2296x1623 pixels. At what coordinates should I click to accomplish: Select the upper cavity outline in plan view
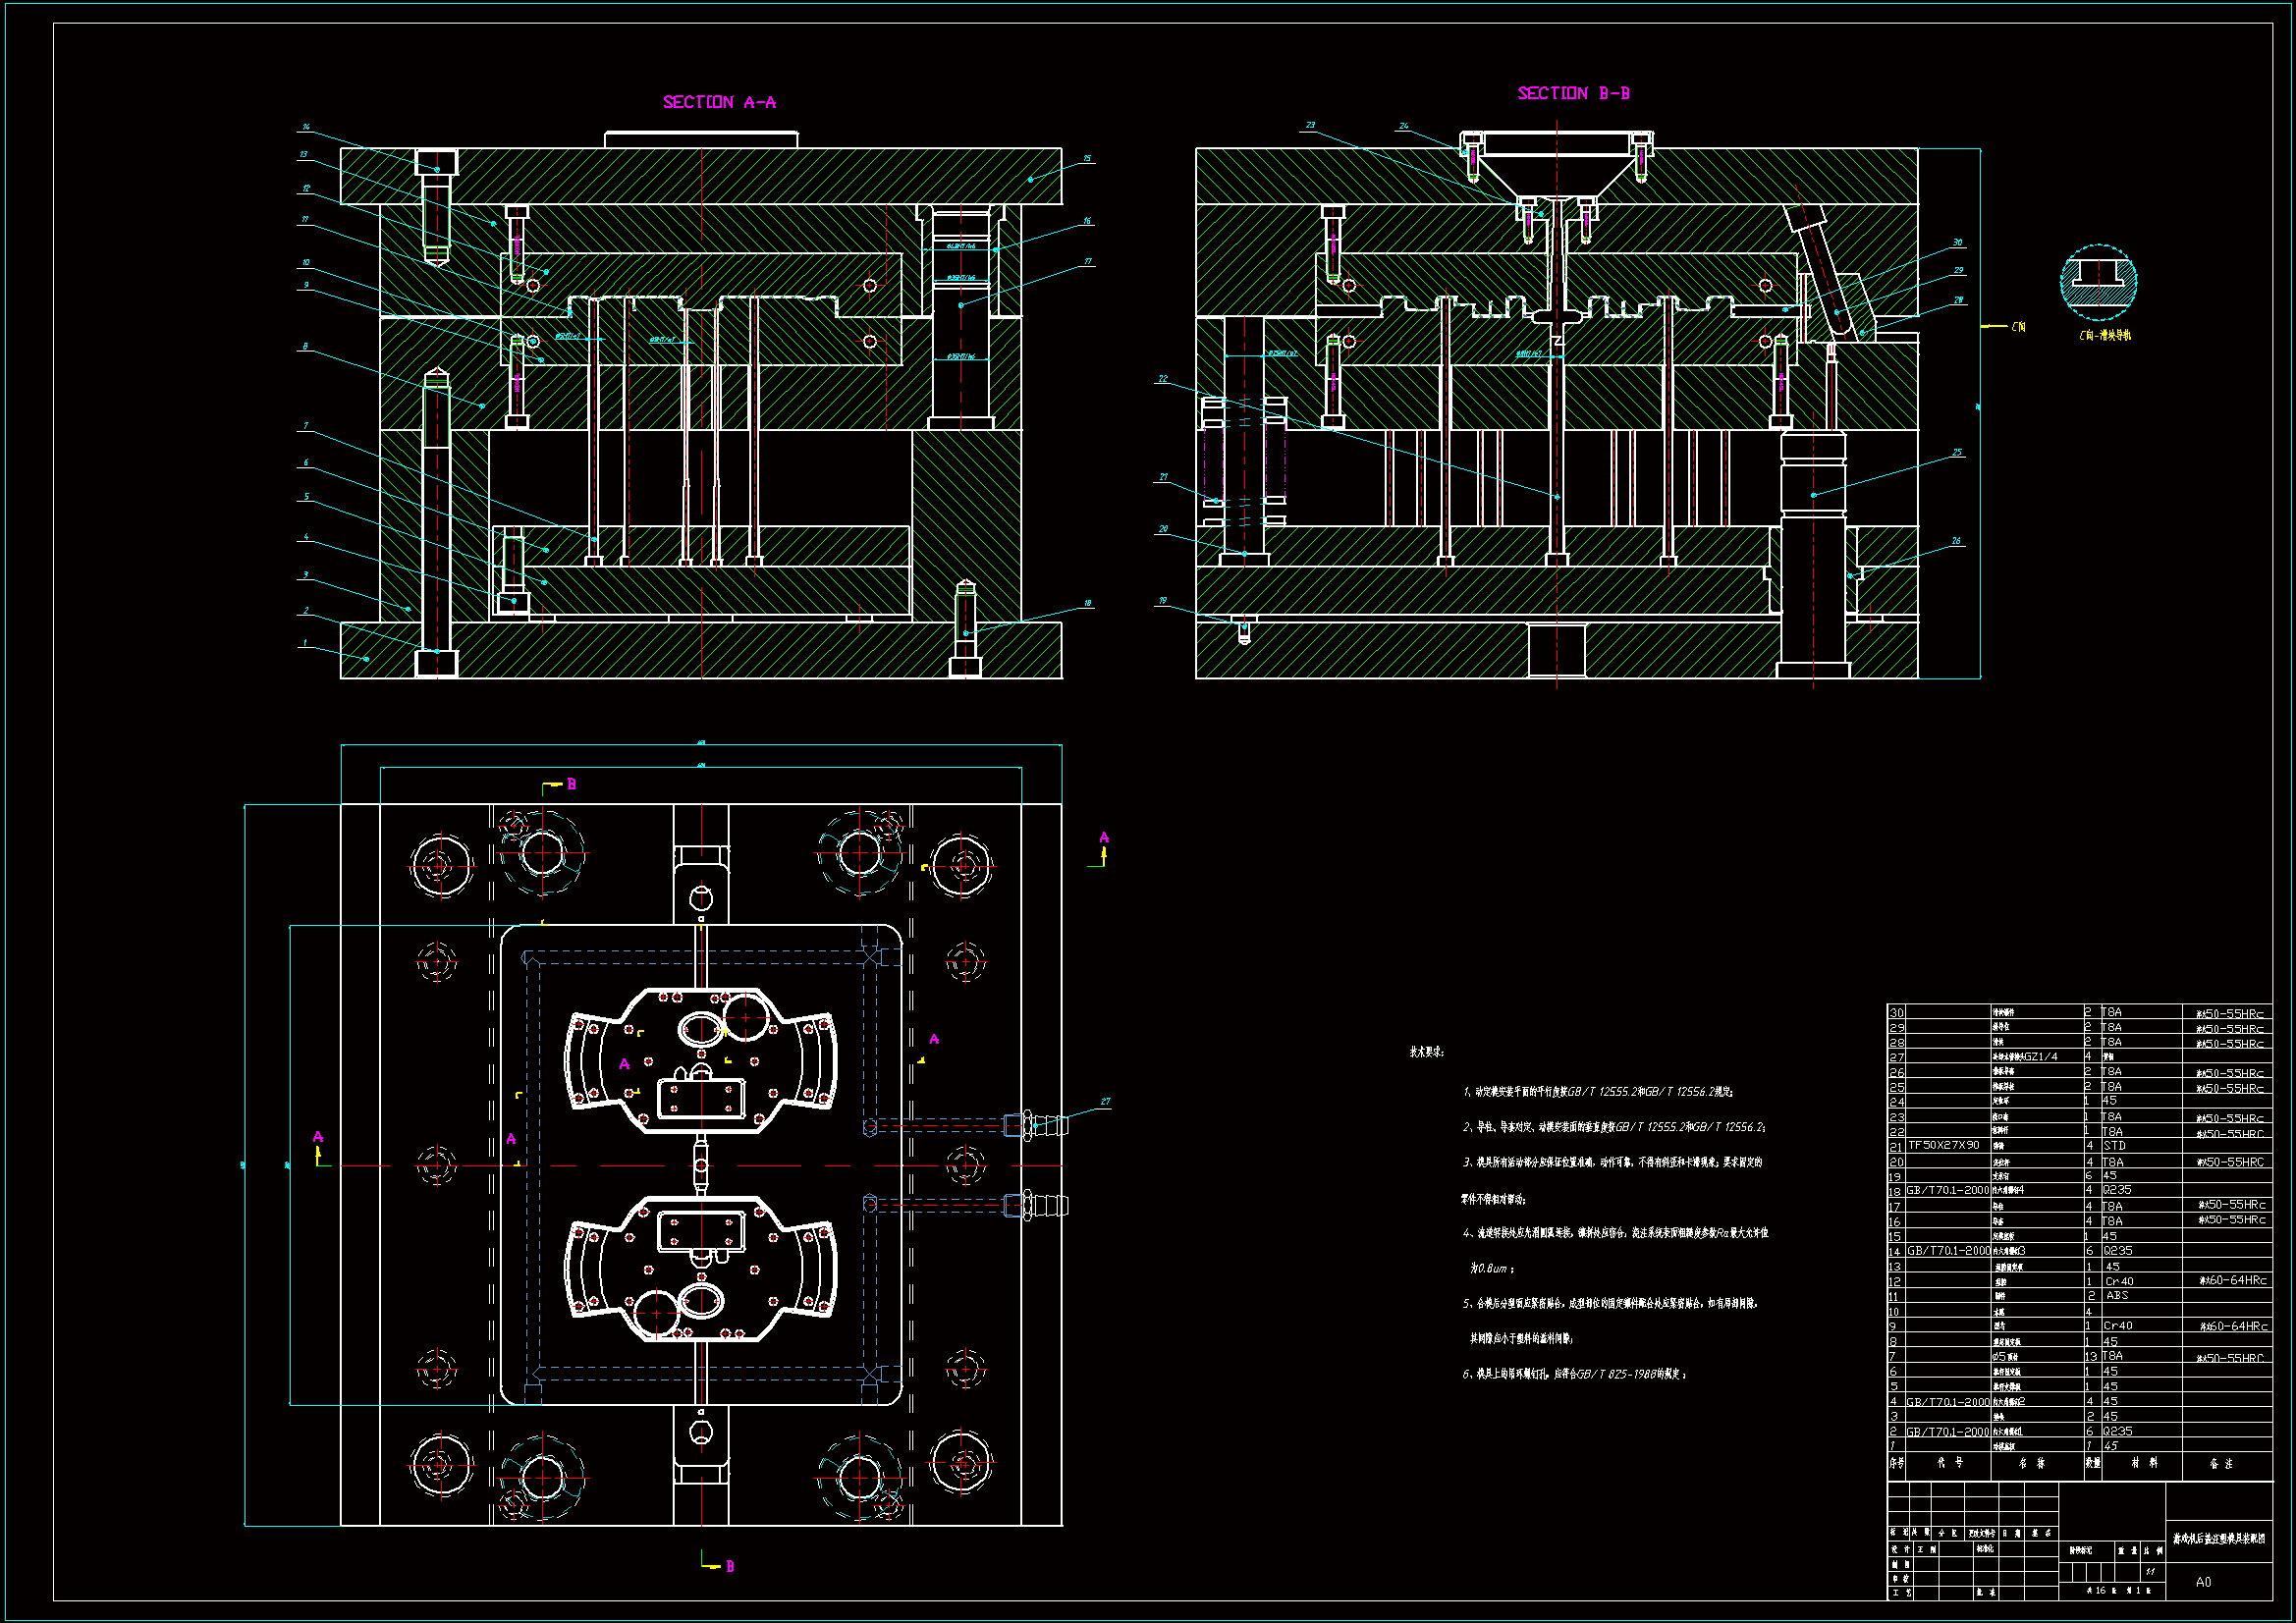(701, 1060)
